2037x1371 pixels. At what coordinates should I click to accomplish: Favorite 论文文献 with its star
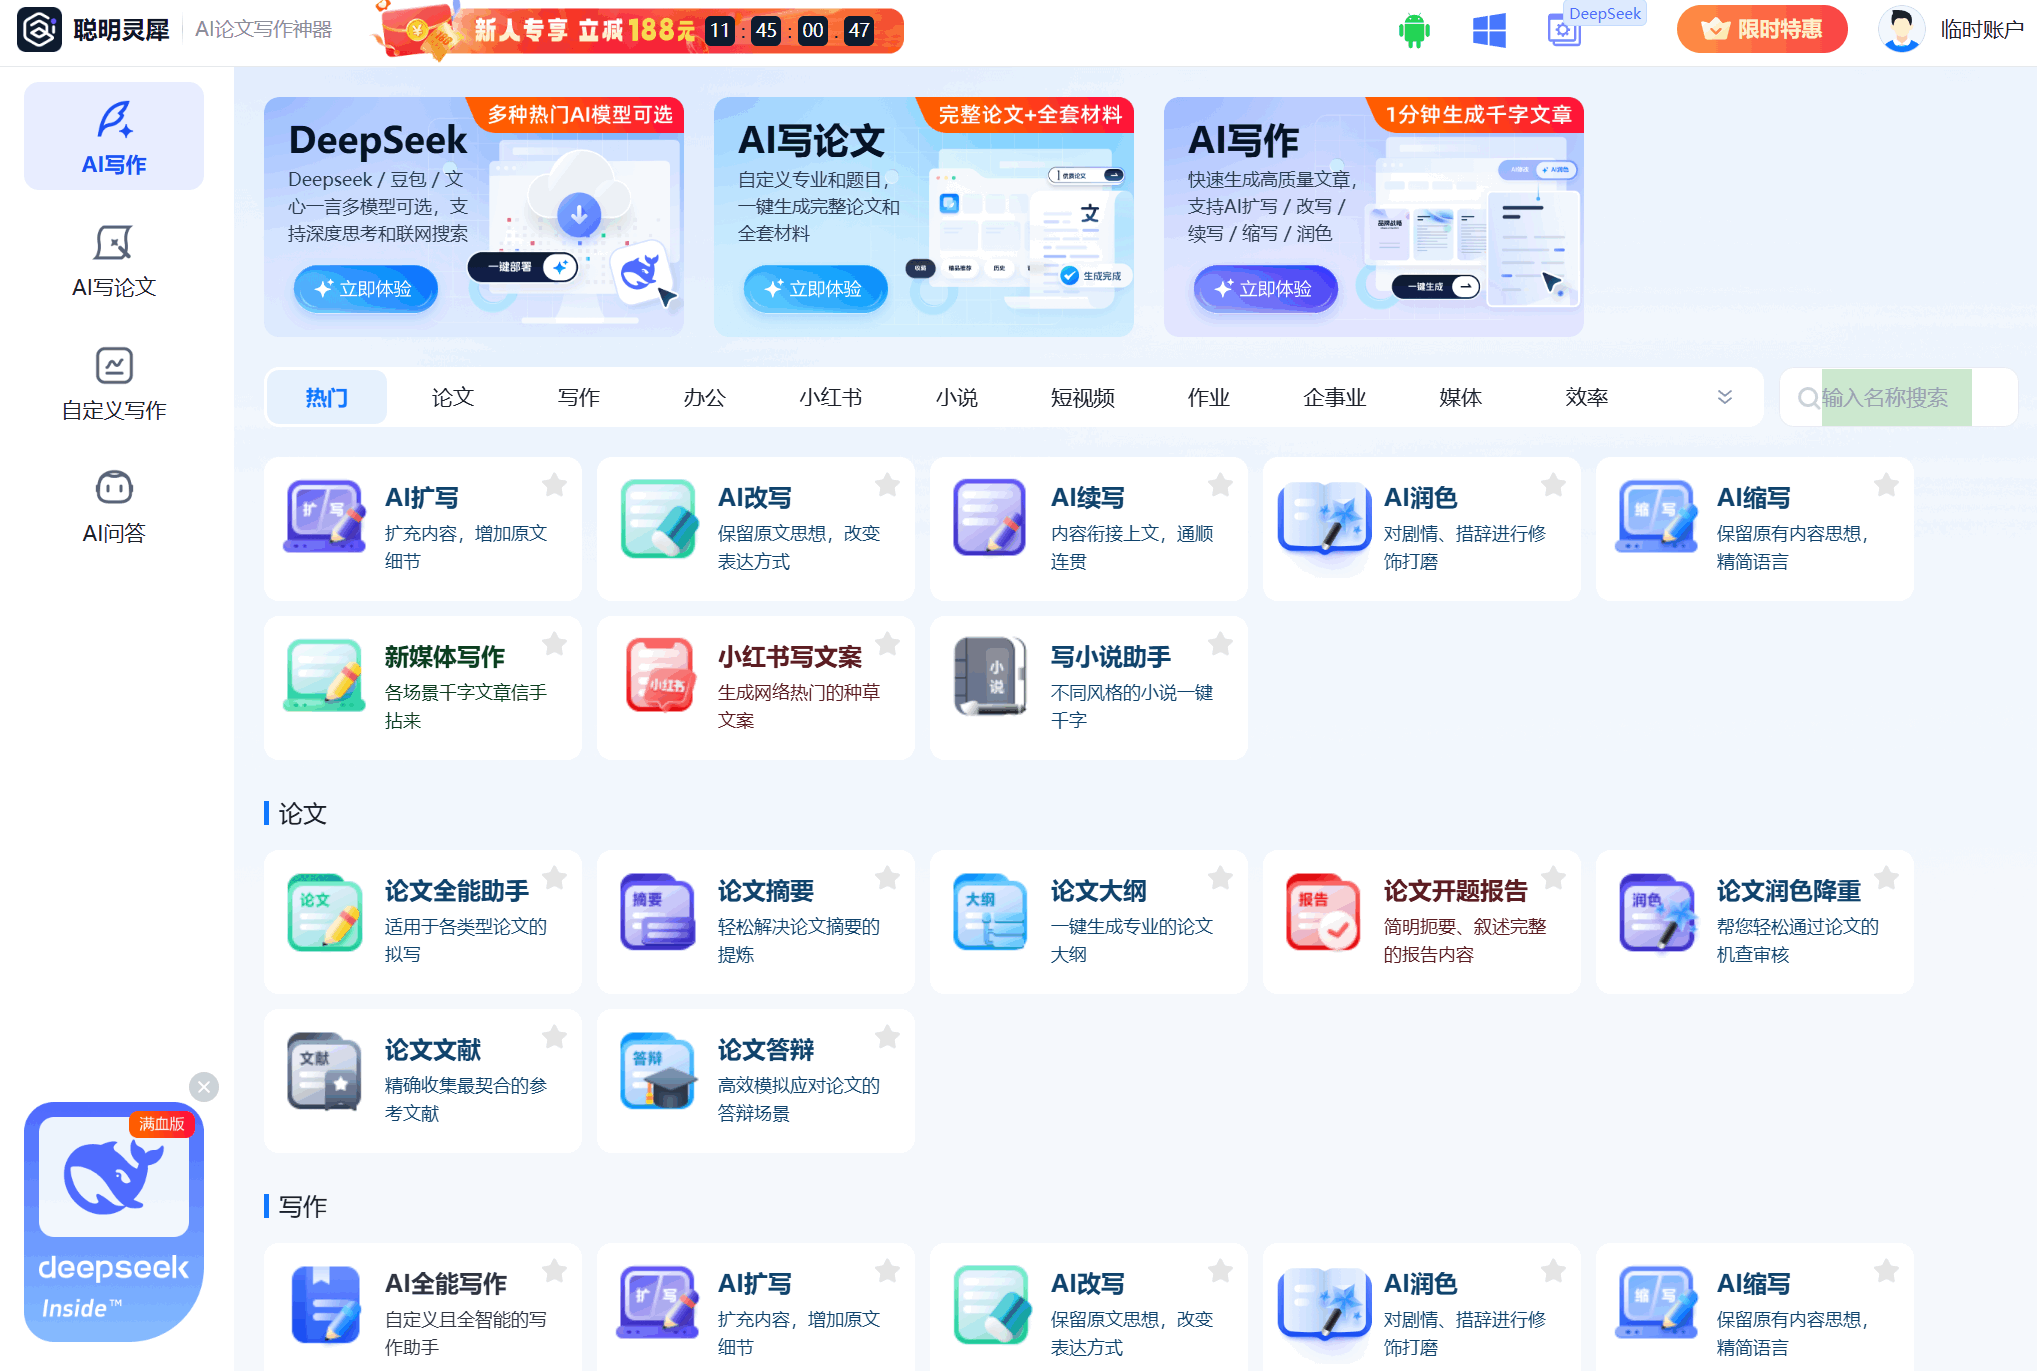554,1037
